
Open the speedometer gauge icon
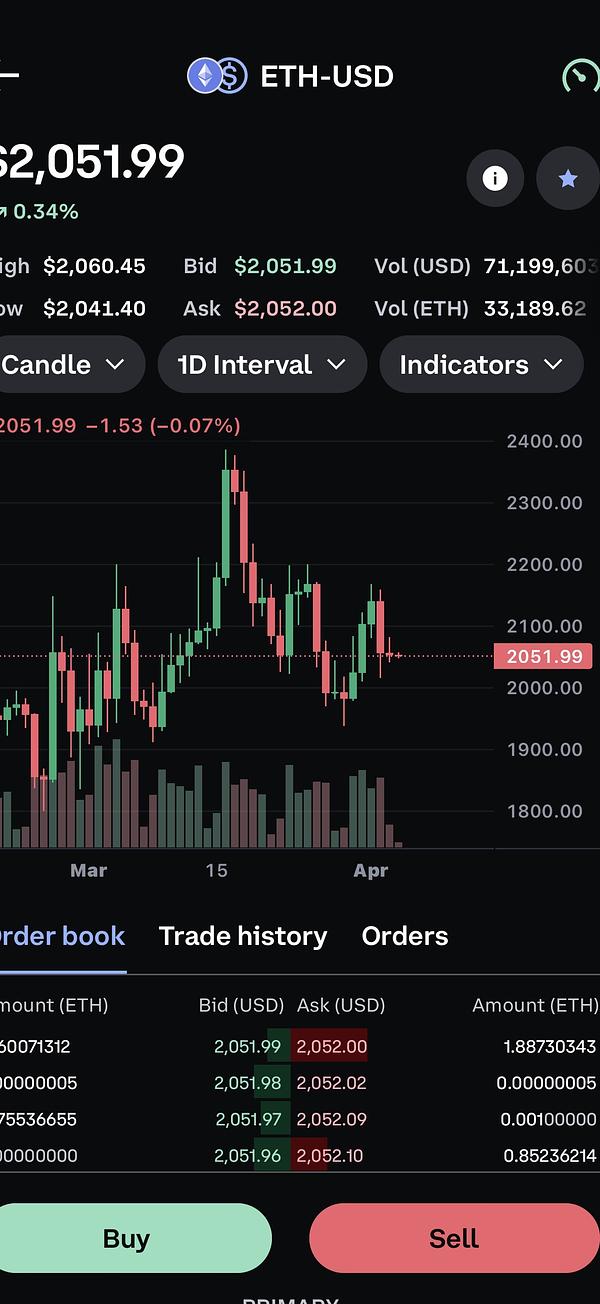pos(581,76)
